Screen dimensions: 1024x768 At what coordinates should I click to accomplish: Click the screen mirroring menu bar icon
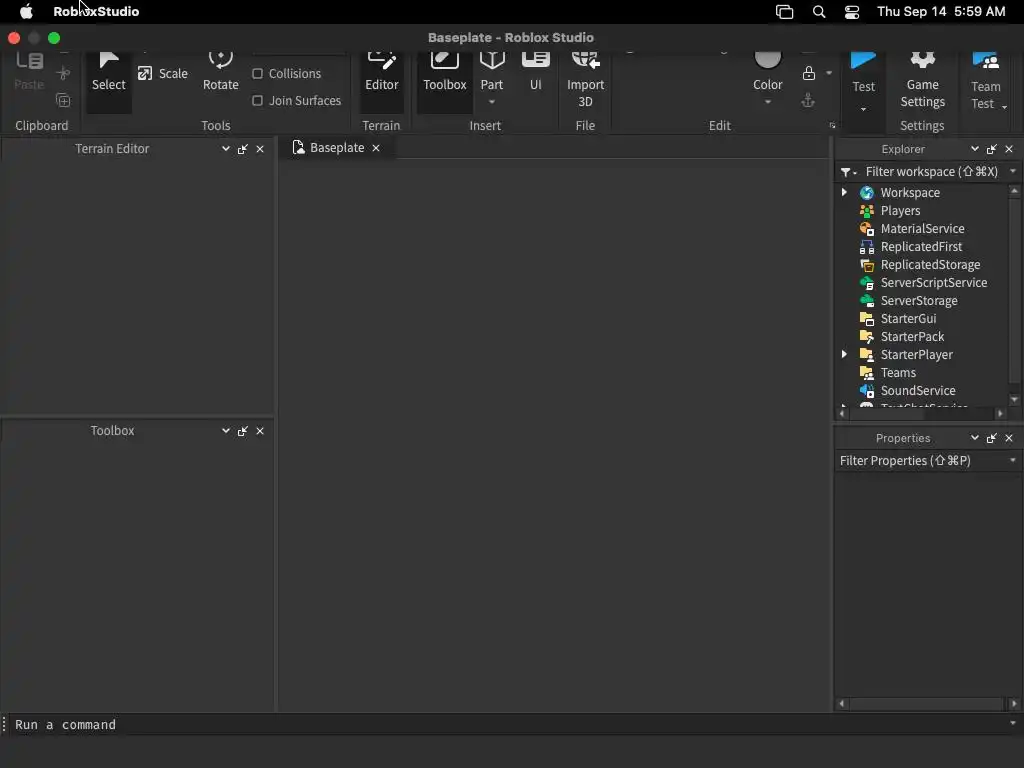click(784, 12)
